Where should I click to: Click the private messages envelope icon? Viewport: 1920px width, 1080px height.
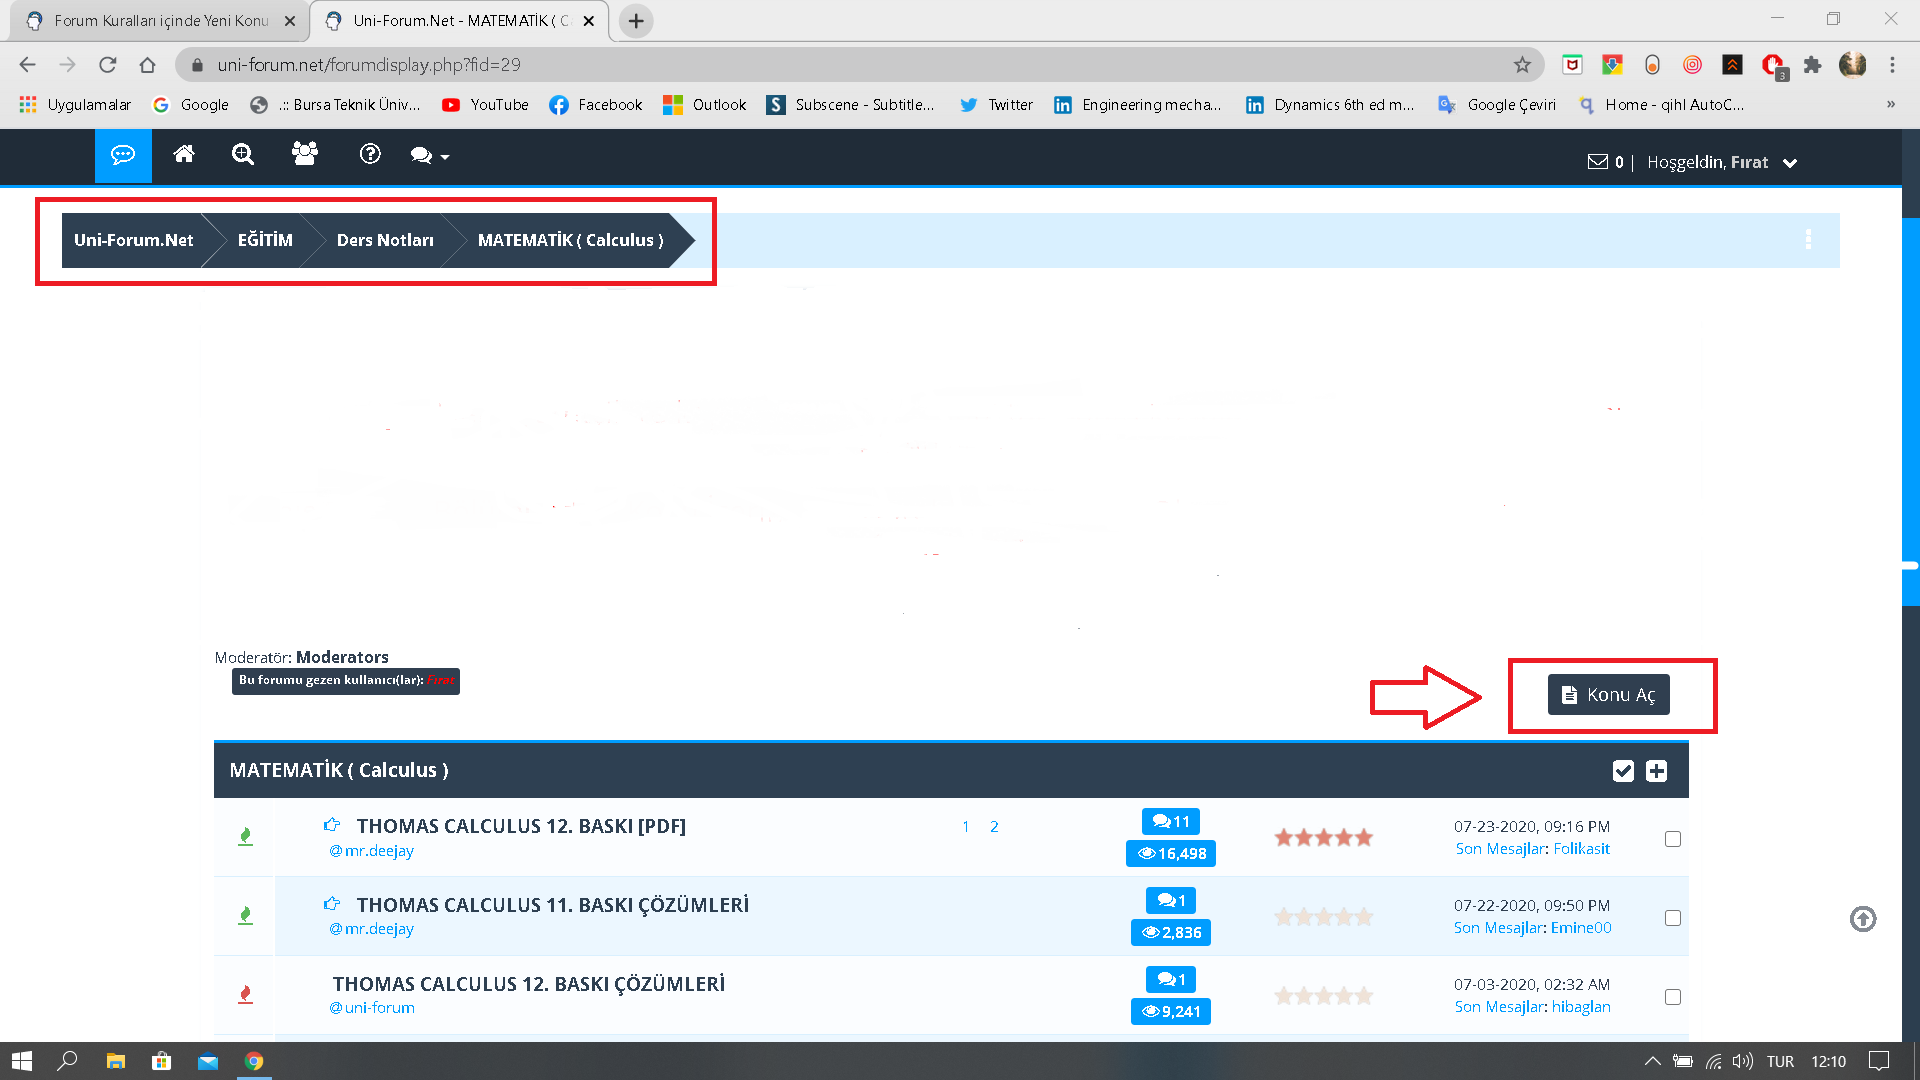coord(1598,162)
